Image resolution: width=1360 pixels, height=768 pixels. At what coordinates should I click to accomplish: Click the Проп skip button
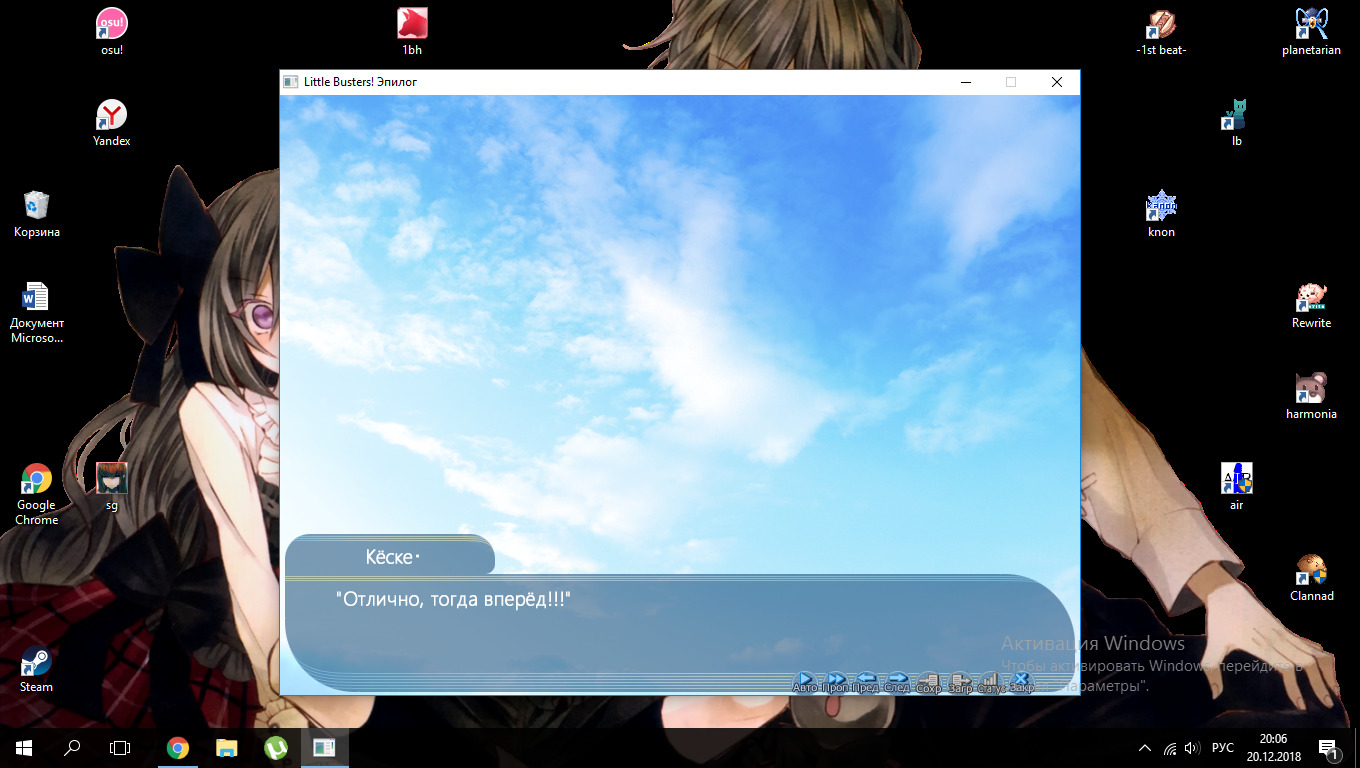836,682
